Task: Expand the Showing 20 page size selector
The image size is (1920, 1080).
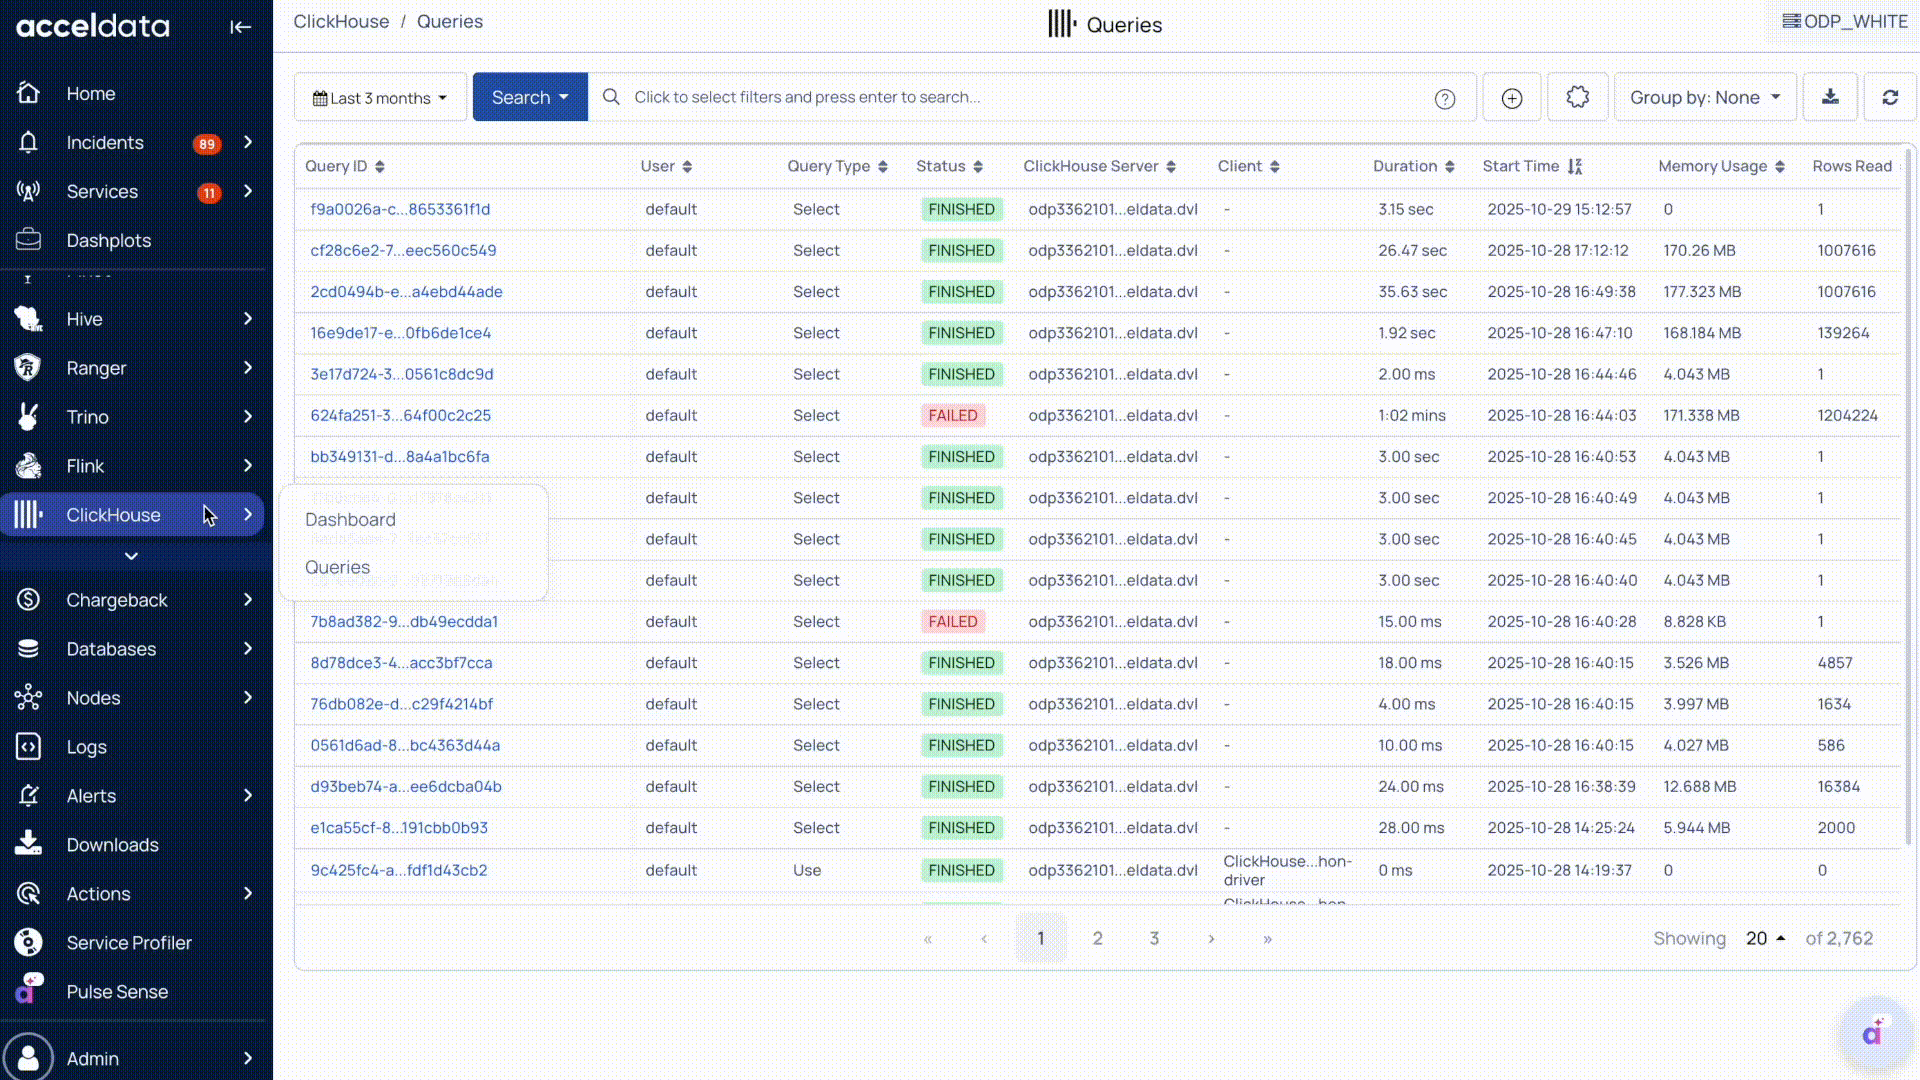Action: tap(1765, 938)
